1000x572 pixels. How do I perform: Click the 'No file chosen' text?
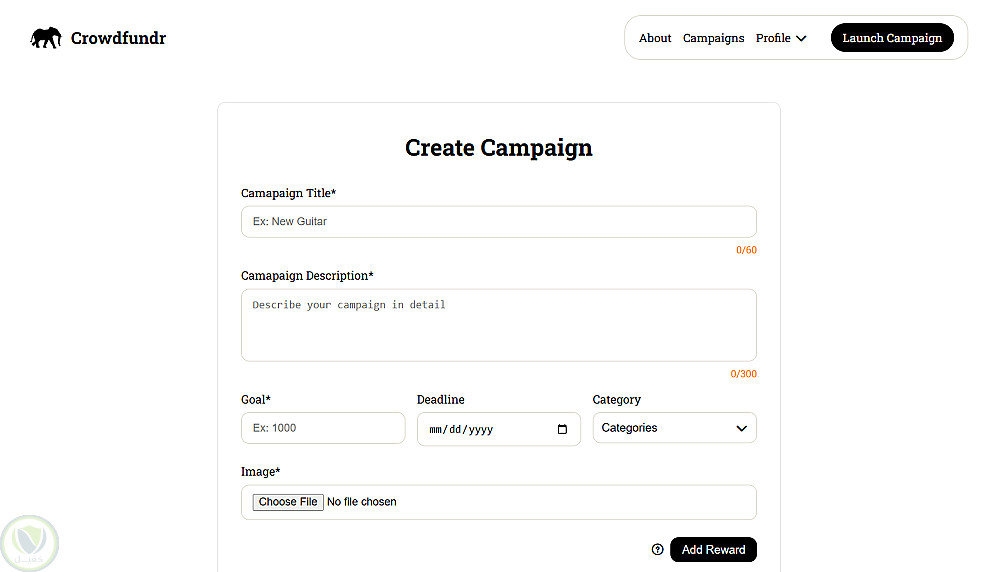362,502
